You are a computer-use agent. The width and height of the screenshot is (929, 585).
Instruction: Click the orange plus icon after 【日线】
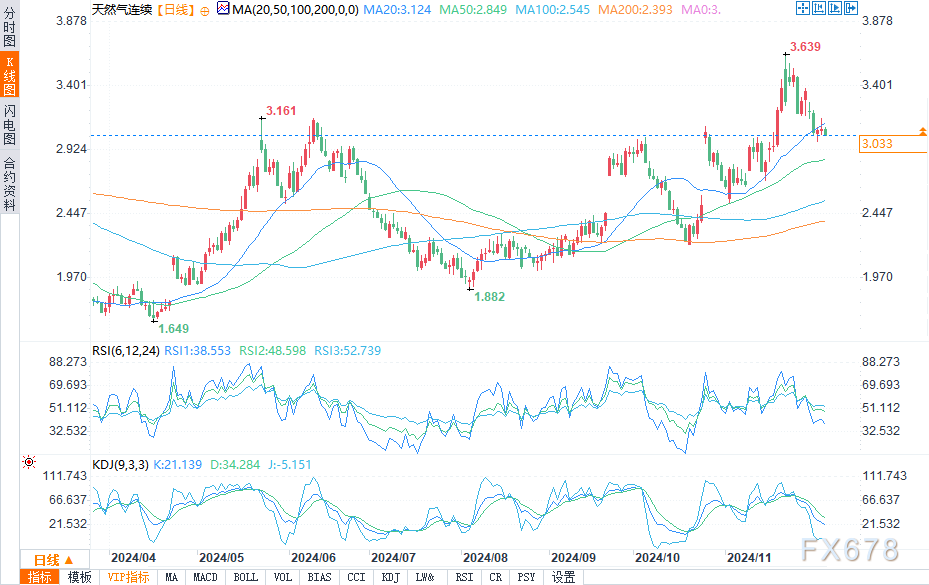(x=205, y=9)
